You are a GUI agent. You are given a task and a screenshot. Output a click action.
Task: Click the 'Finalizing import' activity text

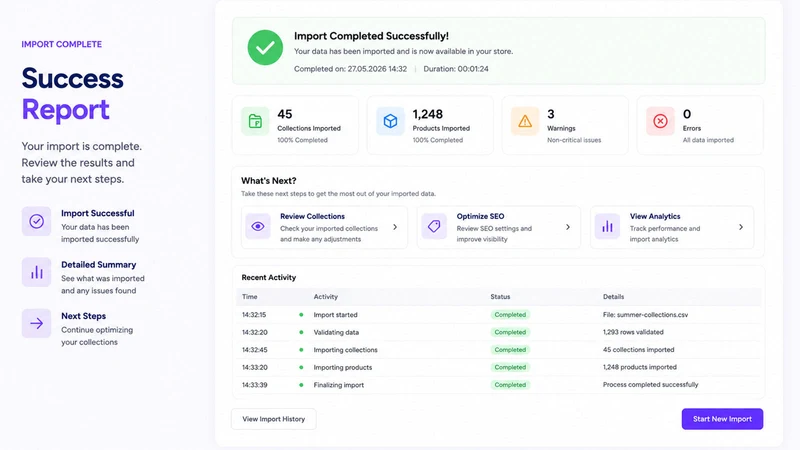[x=339, y=385]
